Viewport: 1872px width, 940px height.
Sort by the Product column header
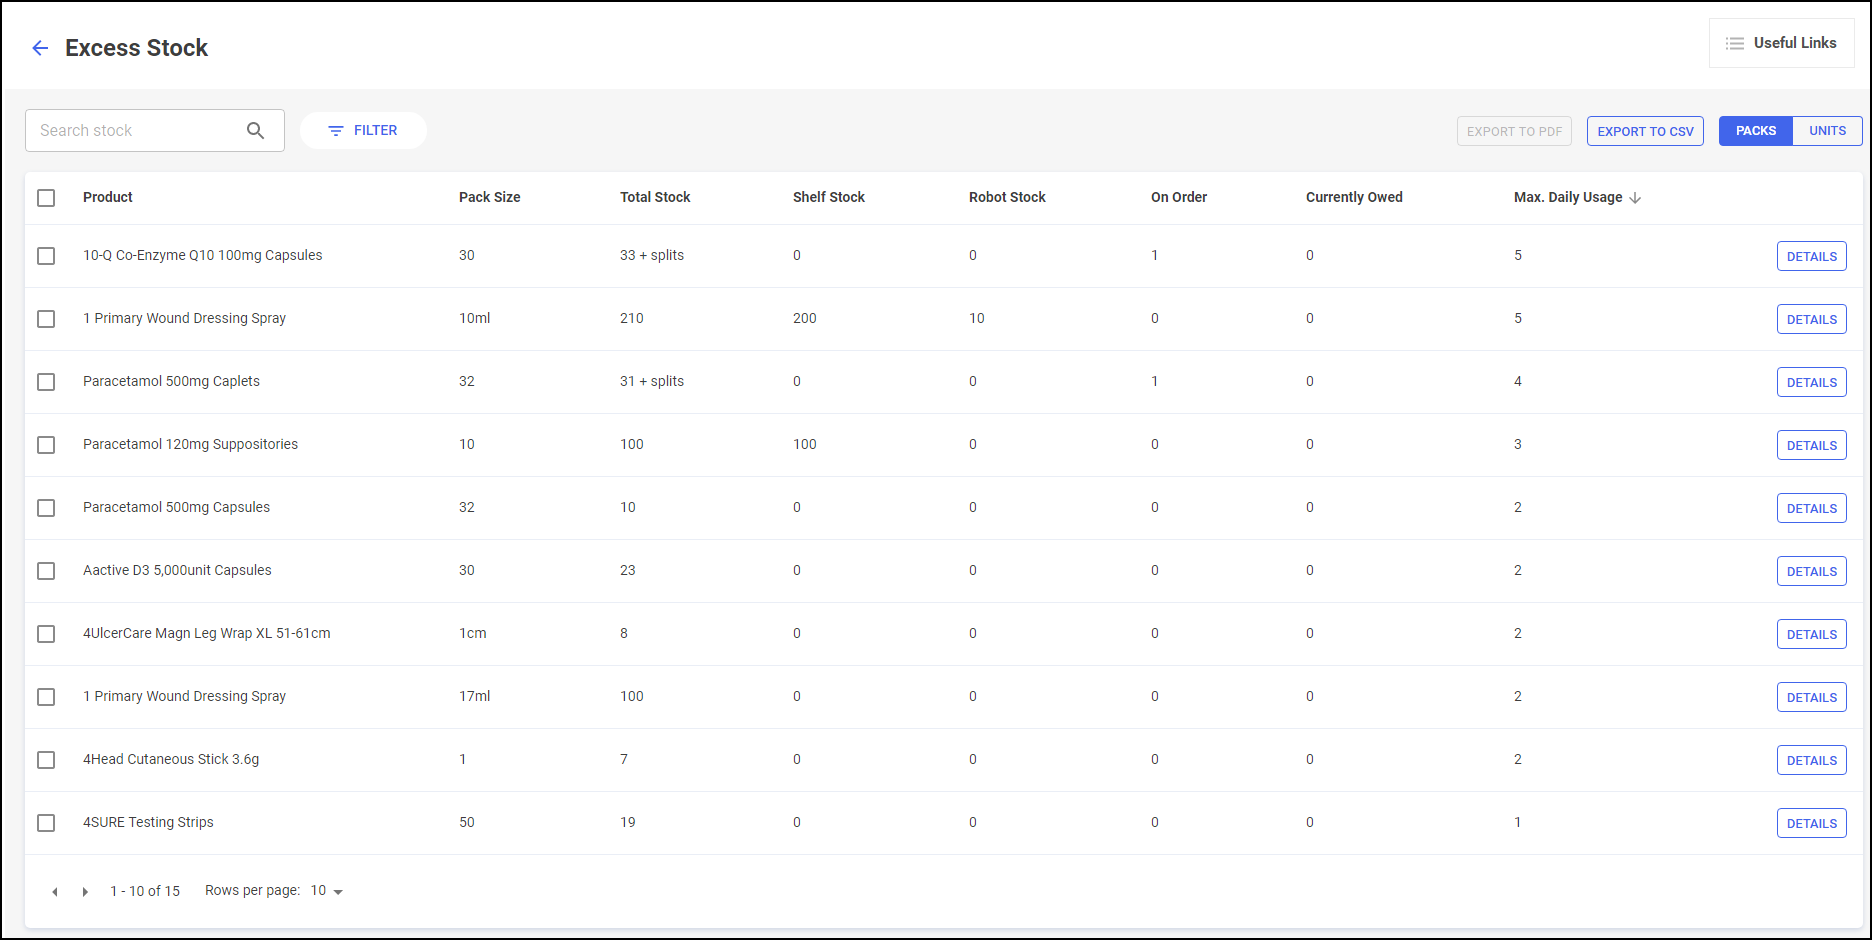coord(108,197)
